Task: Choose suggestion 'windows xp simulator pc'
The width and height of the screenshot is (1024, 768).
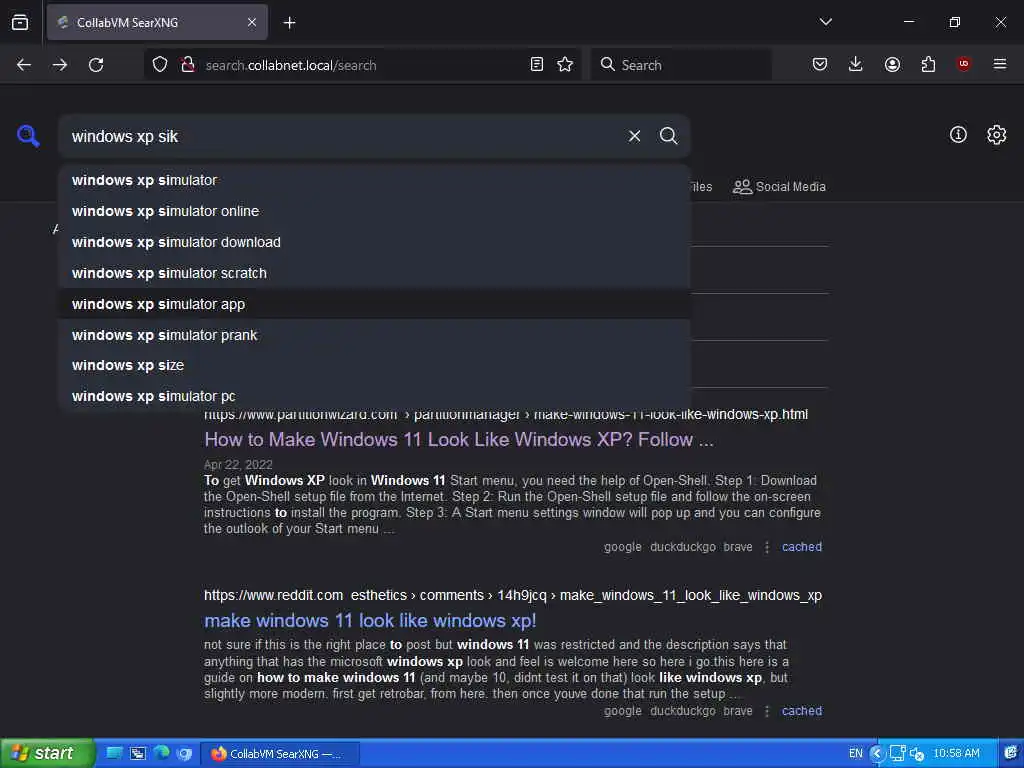Action: [x=375, y=396]
